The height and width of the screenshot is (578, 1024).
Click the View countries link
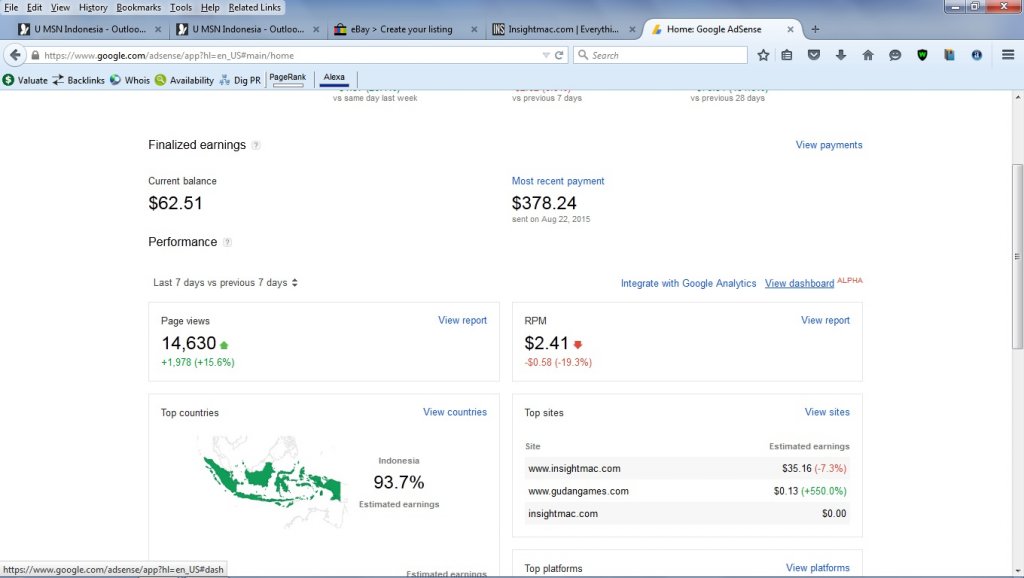coord(455,412)
